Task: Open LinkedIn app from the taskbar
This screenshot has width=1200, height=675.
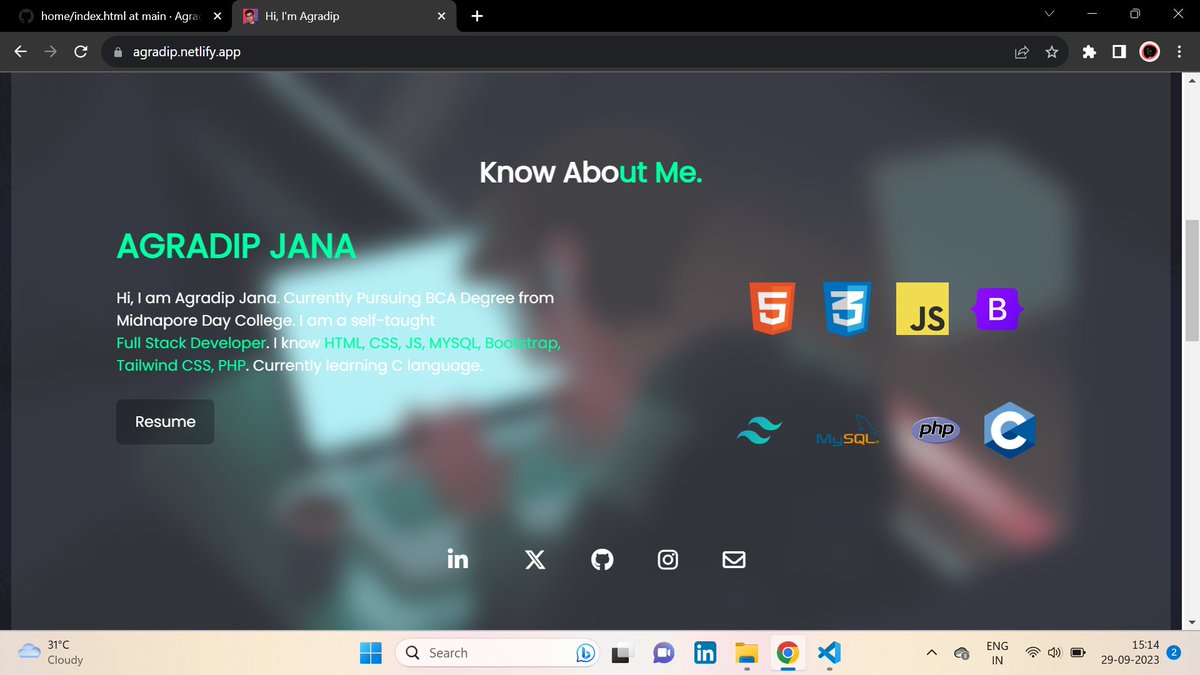Action: point(704,653)
